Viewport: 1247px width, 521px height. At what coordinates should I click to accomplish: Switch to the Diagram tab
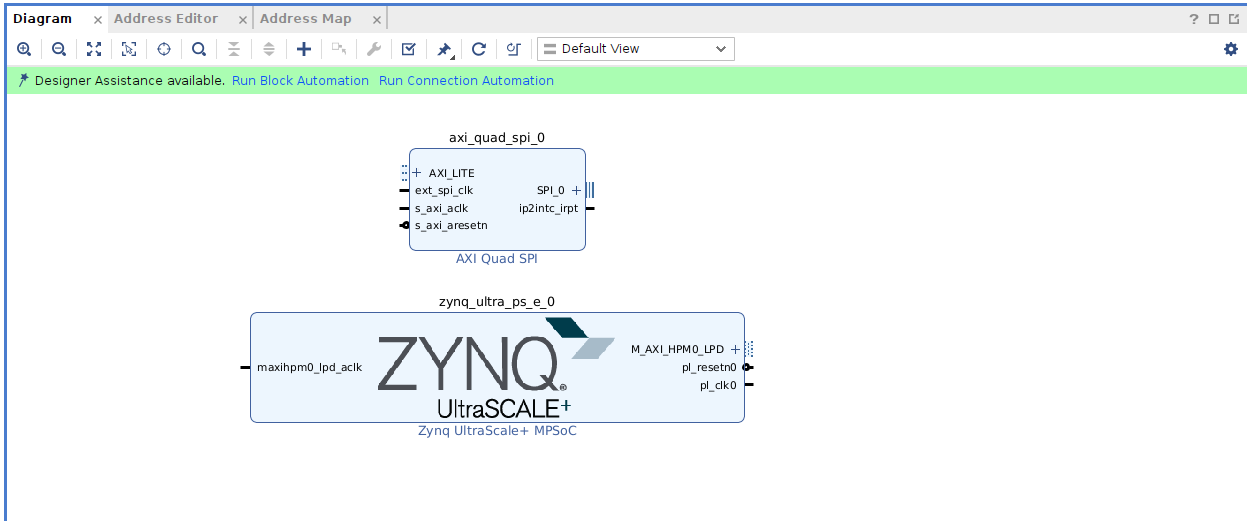click(x=43, y=19)
